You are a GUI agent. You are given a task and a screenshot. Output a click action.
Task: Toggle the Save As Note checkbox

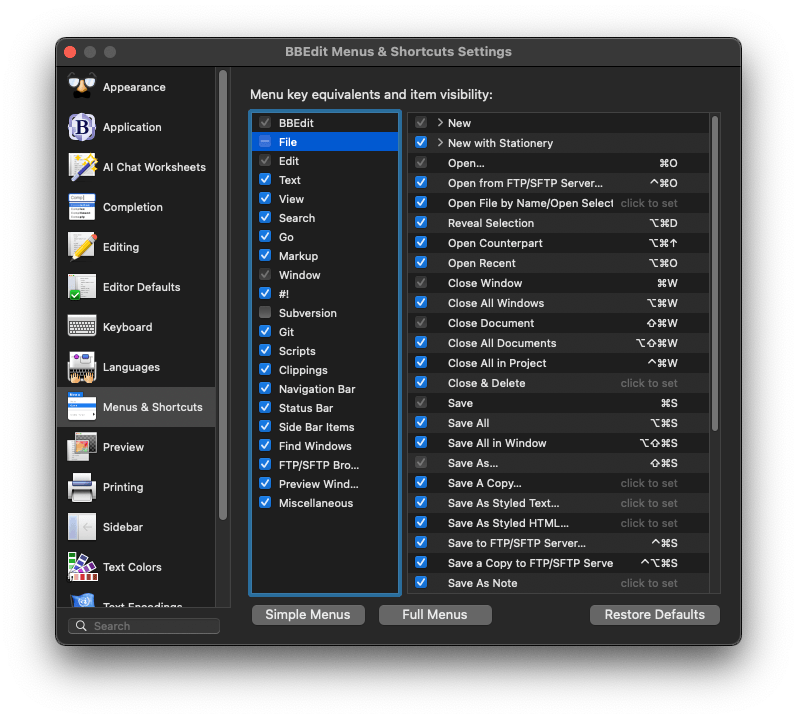(421, 582)
